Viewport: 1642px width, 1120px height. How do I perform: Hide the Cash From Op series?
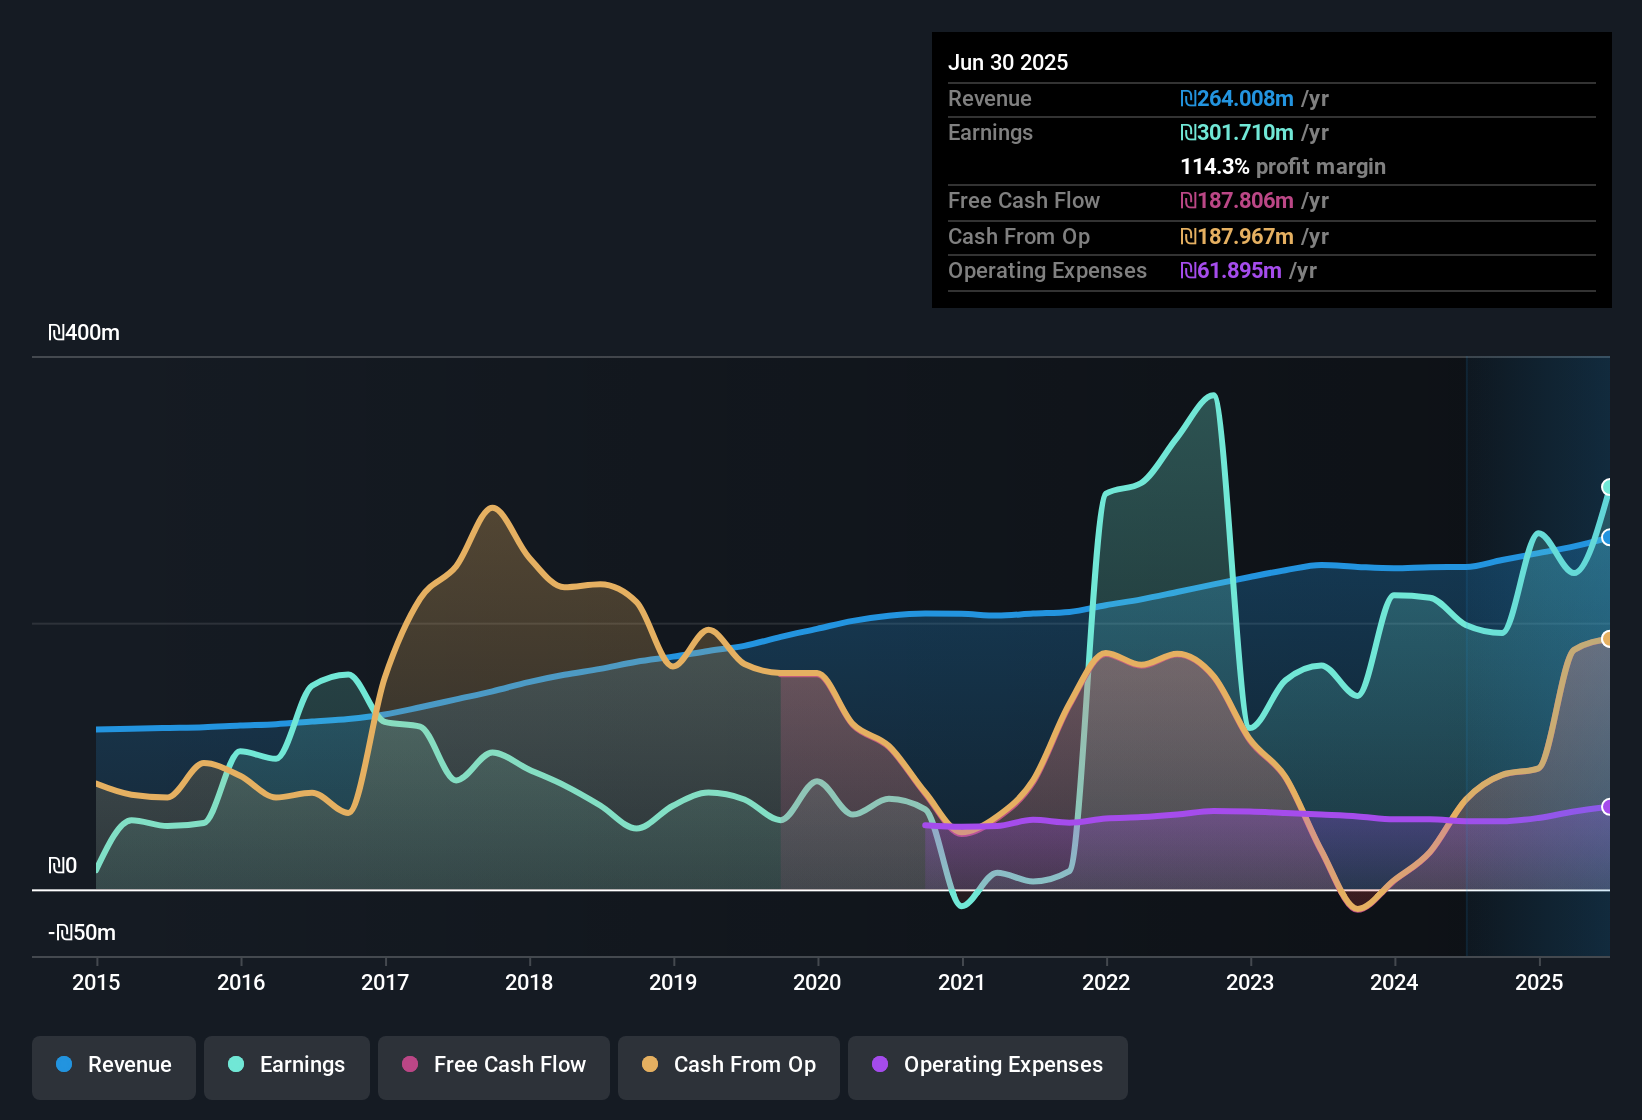pyautogui.click(x=729, y=1065)
